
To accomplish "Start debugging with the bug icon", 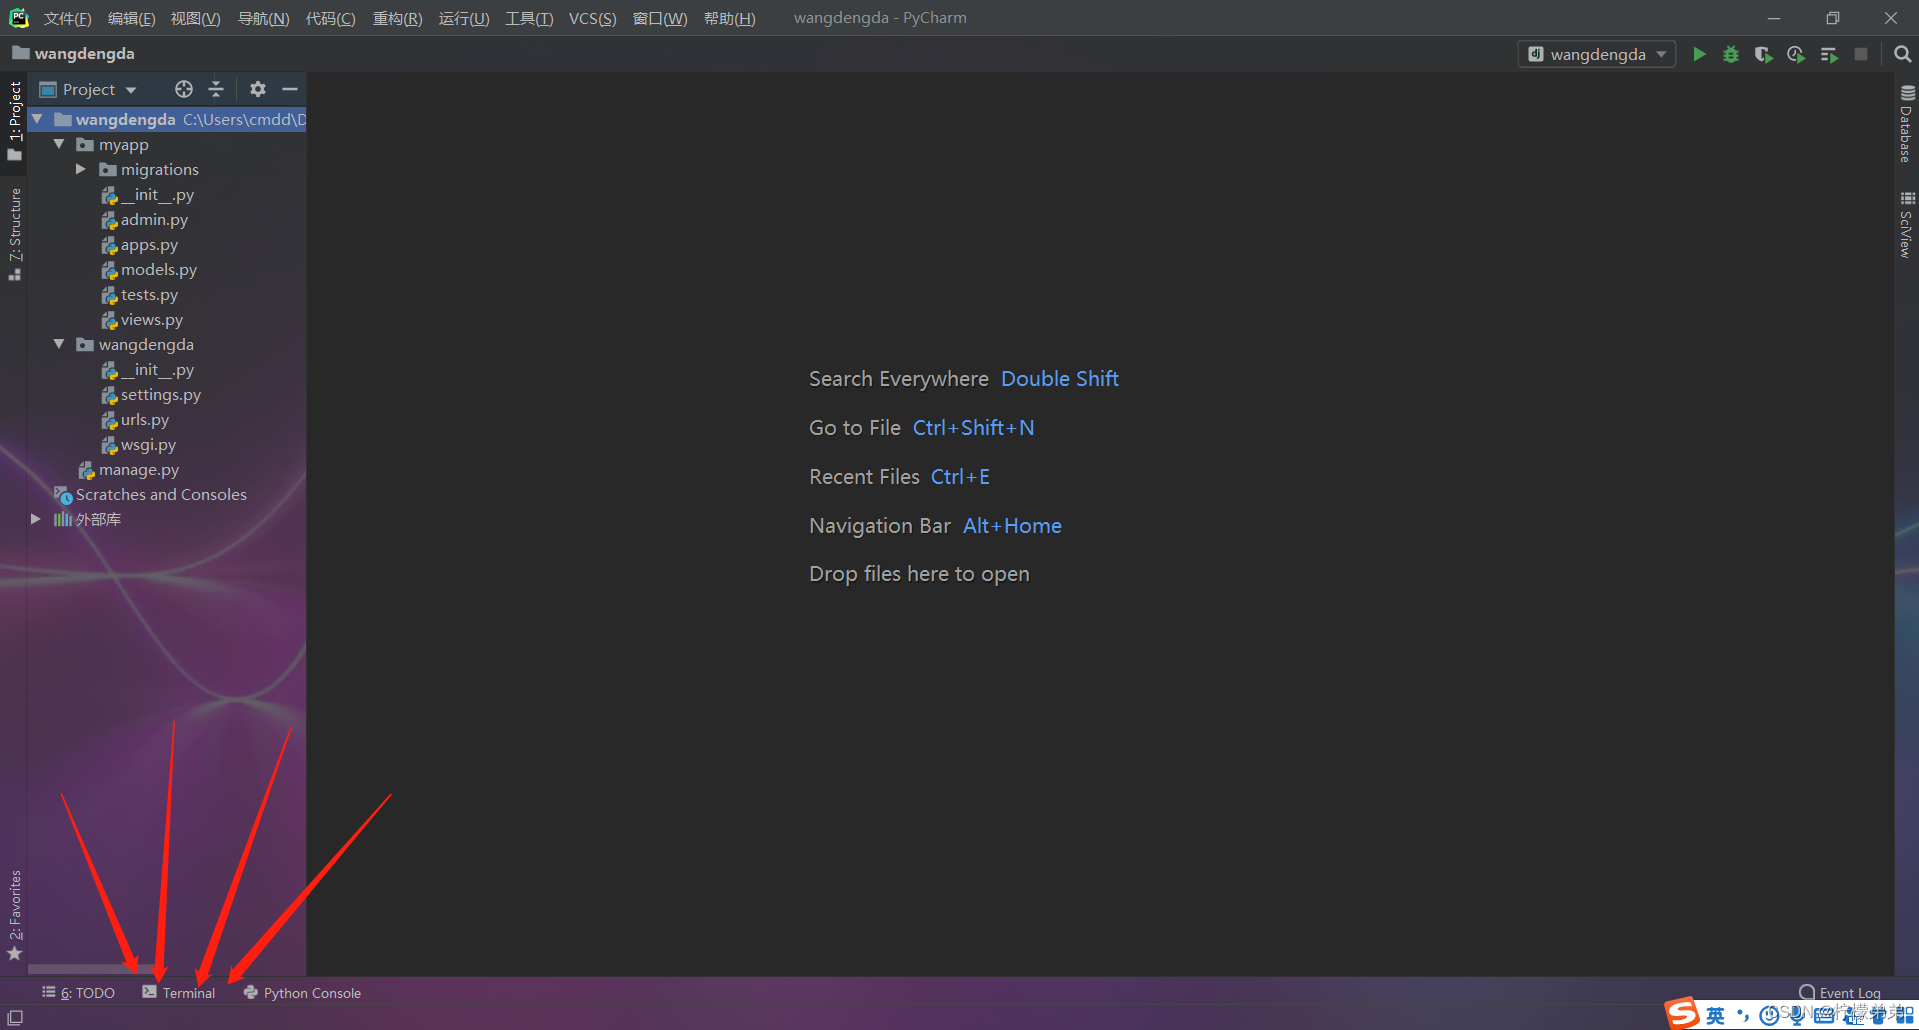I will (1731, 54).
